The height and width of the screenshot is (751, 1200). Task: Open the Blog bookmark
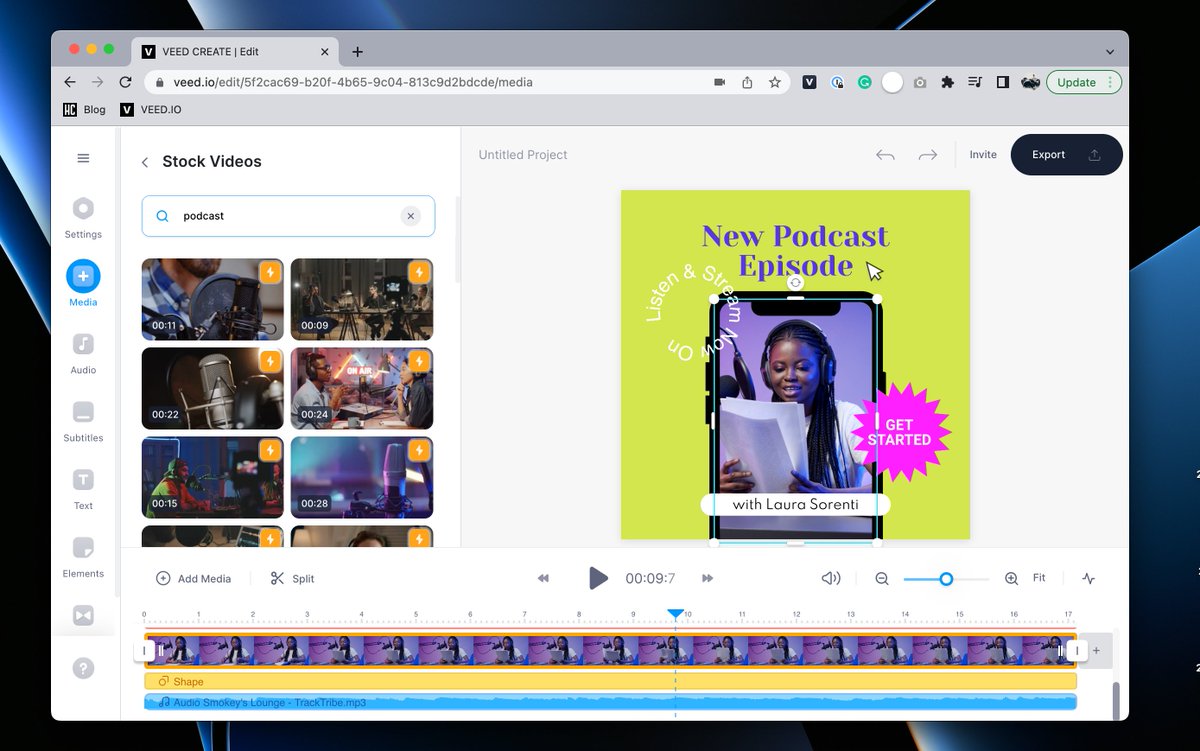point(84,109)
